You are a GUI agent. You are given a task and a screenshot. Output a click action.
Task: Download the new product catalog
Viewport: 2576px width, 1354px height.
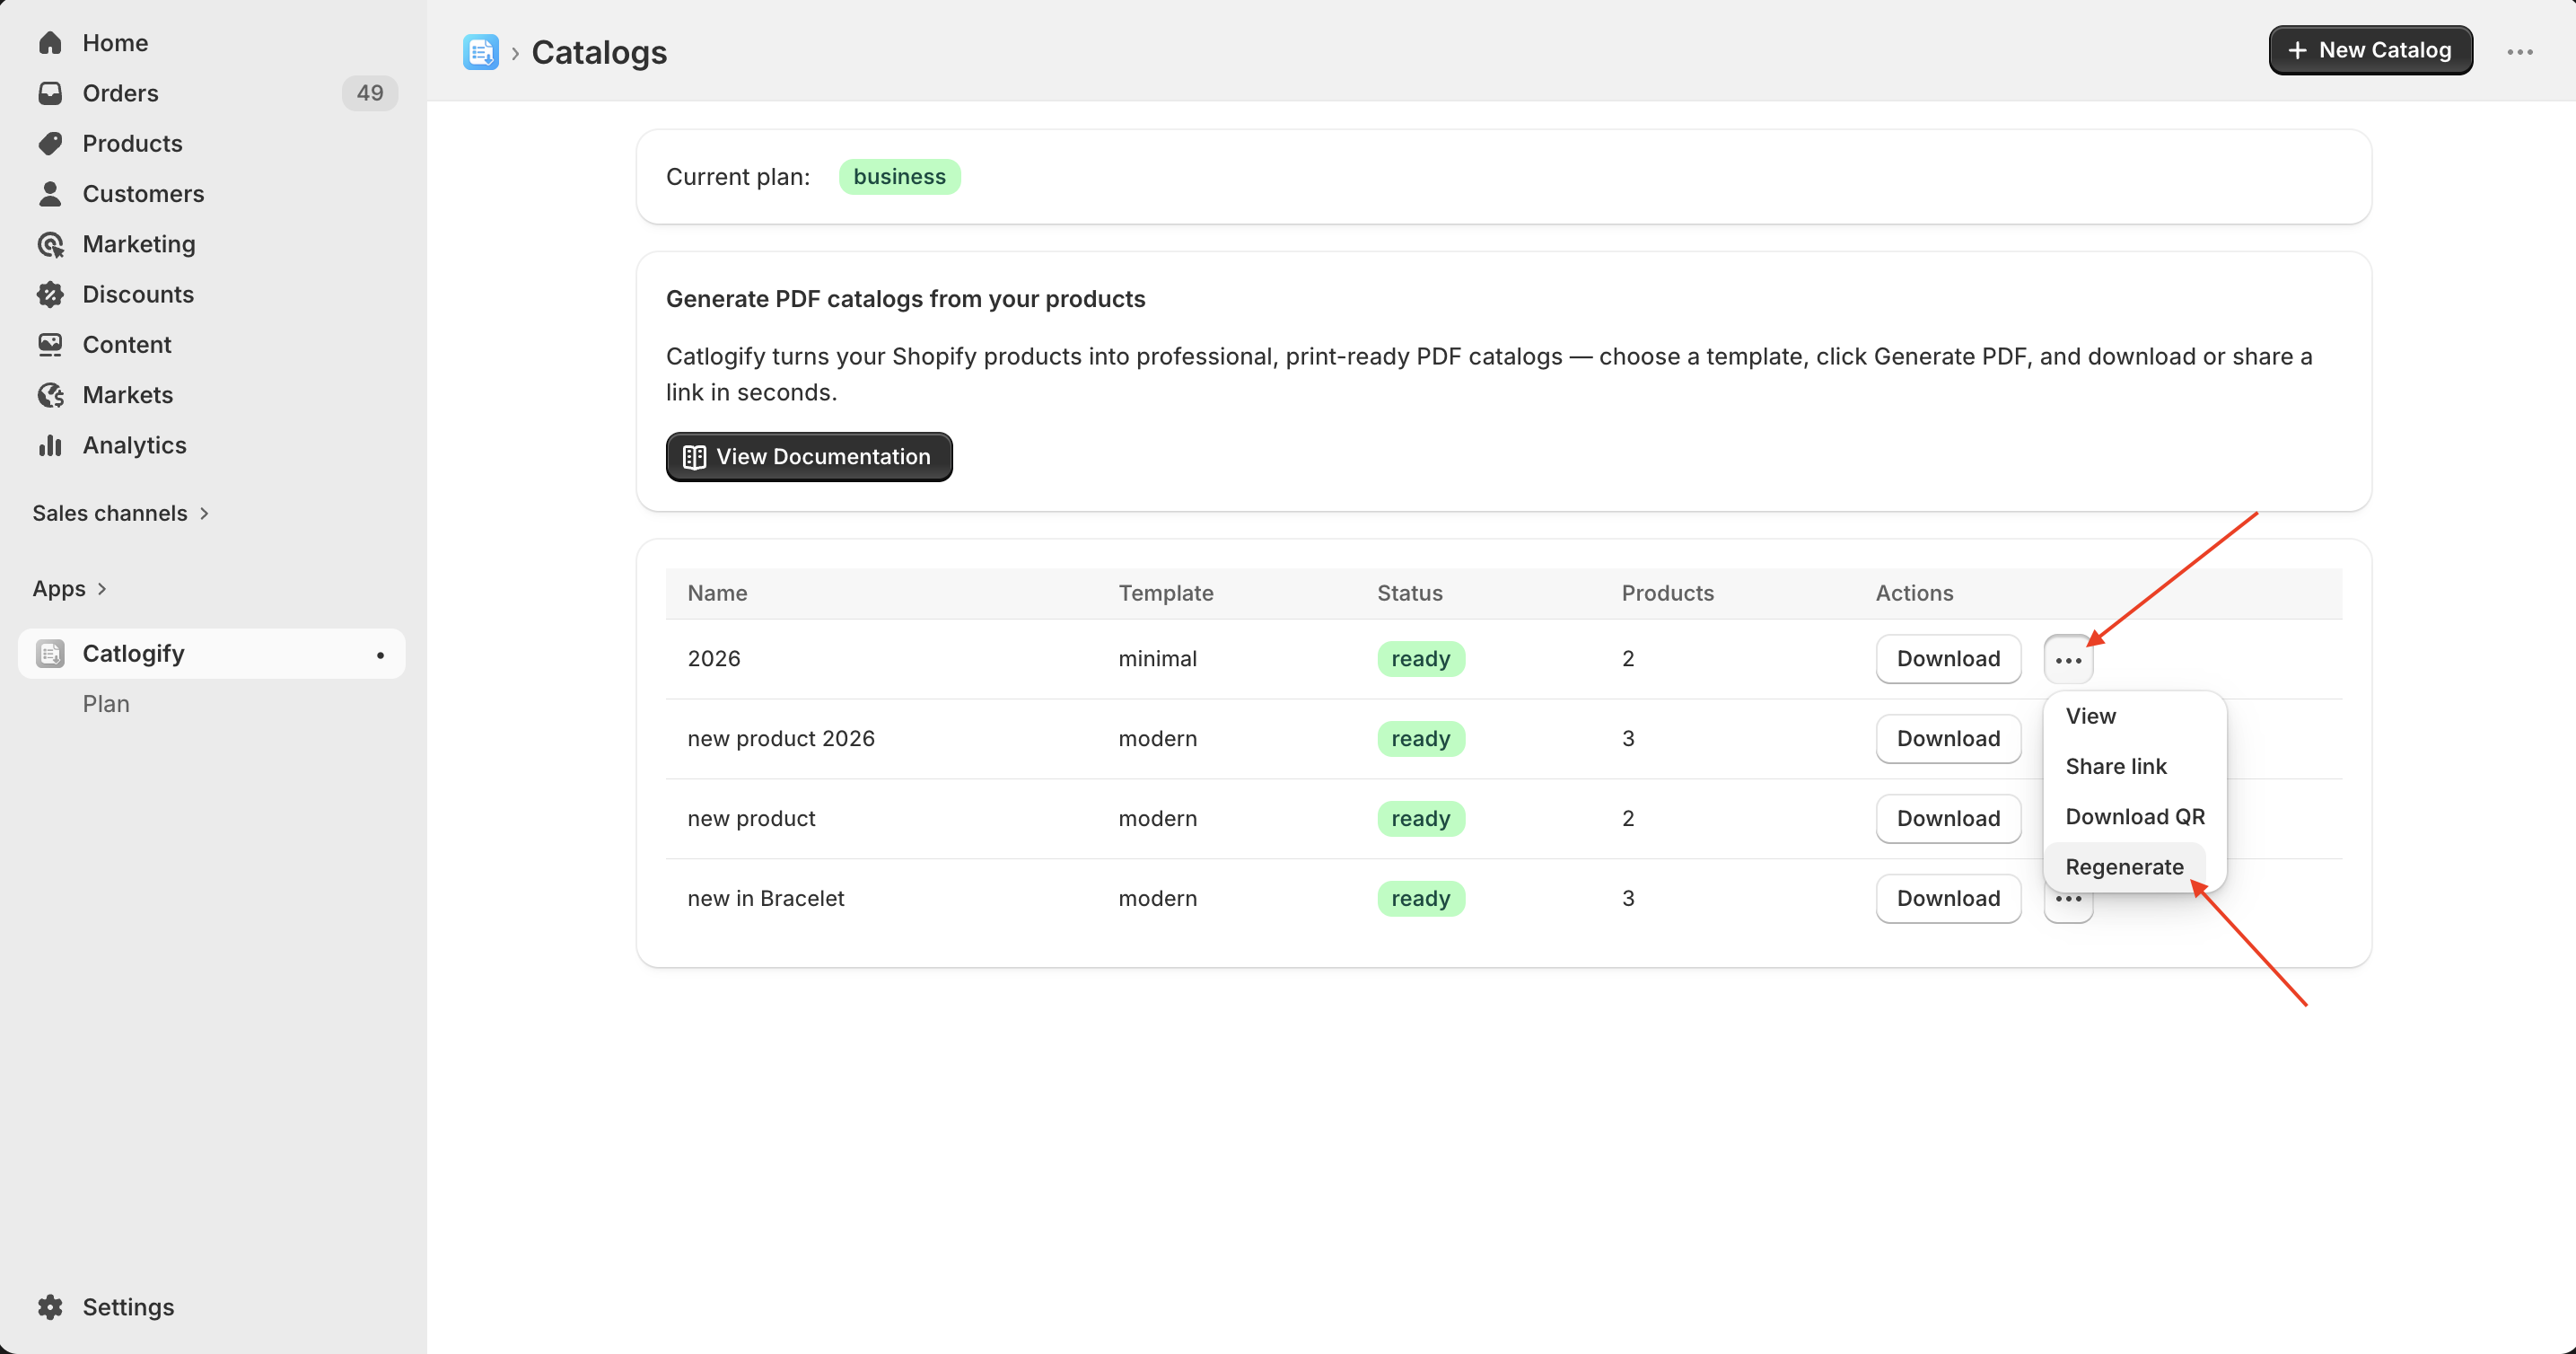tap(1948, 819)
